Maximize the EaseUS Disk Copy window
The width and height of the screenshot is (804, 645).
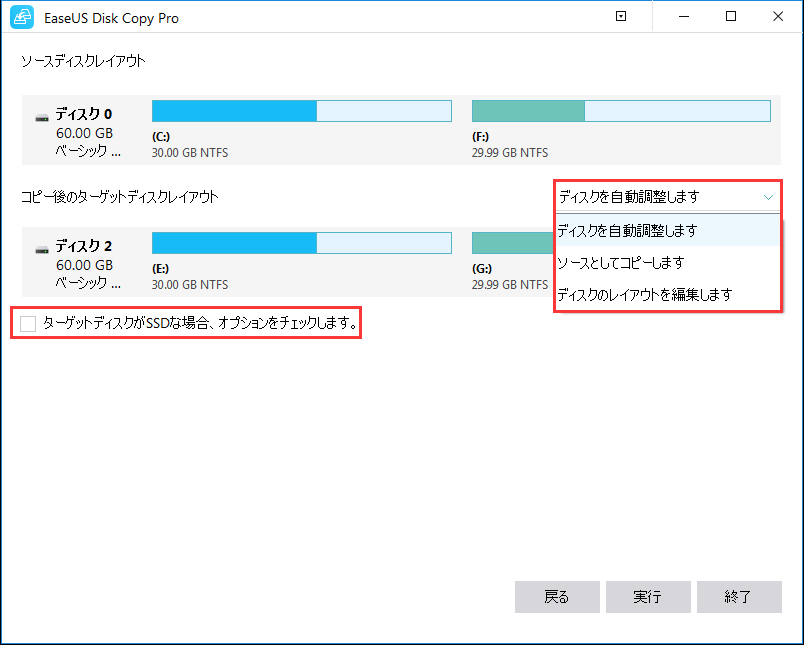coord(732,16)
